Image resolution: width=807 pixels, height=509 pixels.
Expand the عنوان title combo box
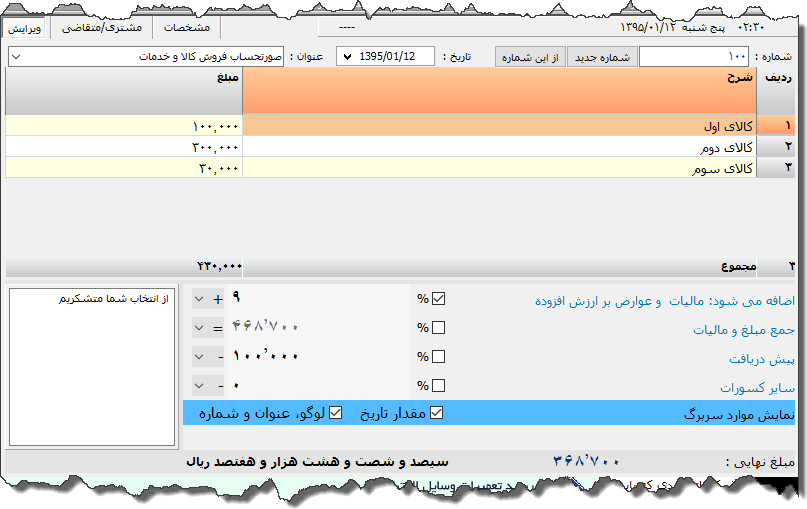(x=18, y=57)
